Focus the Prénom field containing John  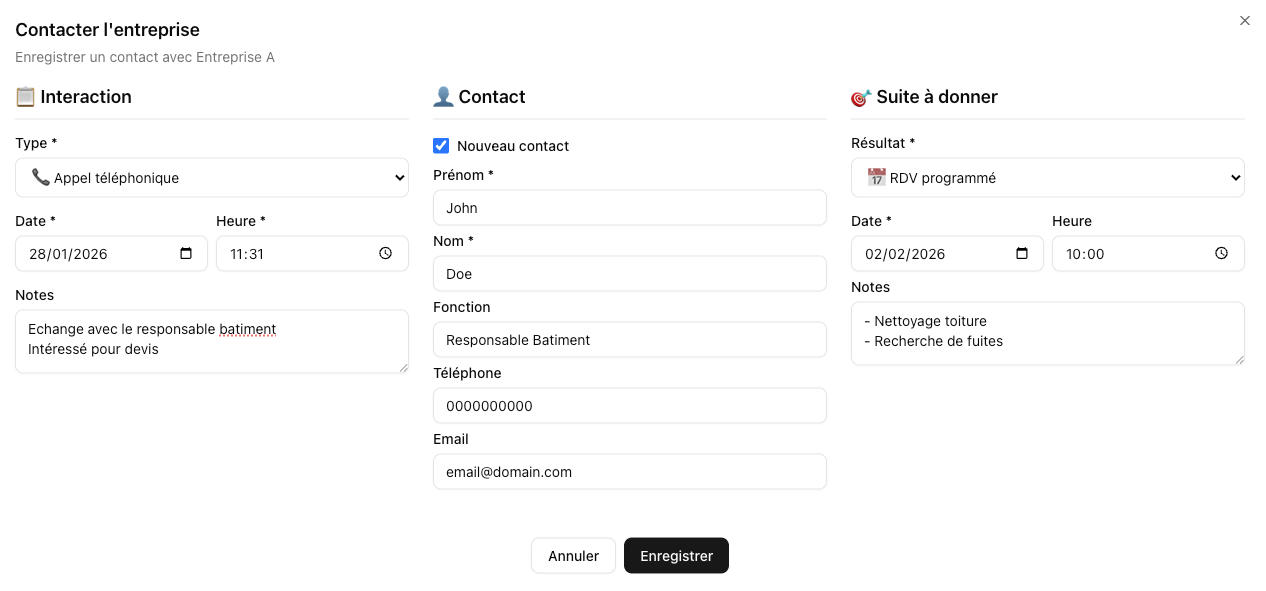pos(629,208)
